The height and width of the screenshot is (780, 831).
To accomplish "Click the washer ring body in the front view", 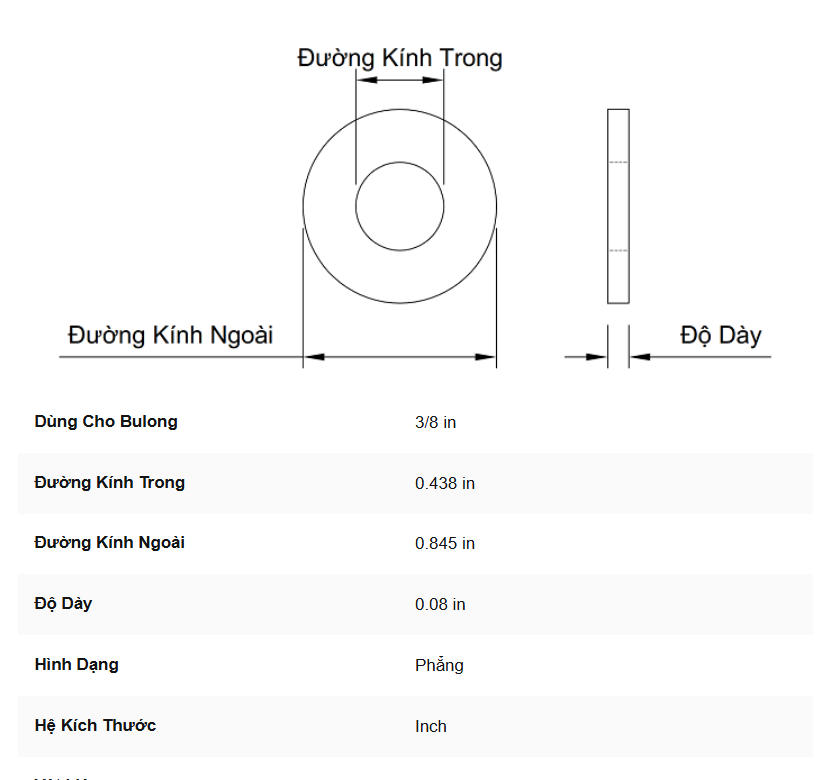I will 330,207.
